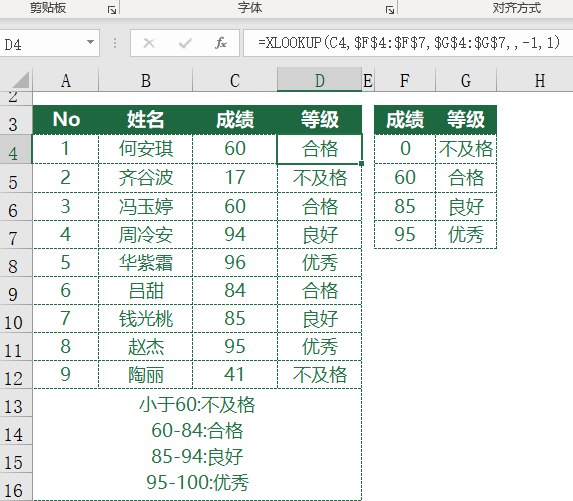
Task: Select column C header
Action: pos(235,80)
